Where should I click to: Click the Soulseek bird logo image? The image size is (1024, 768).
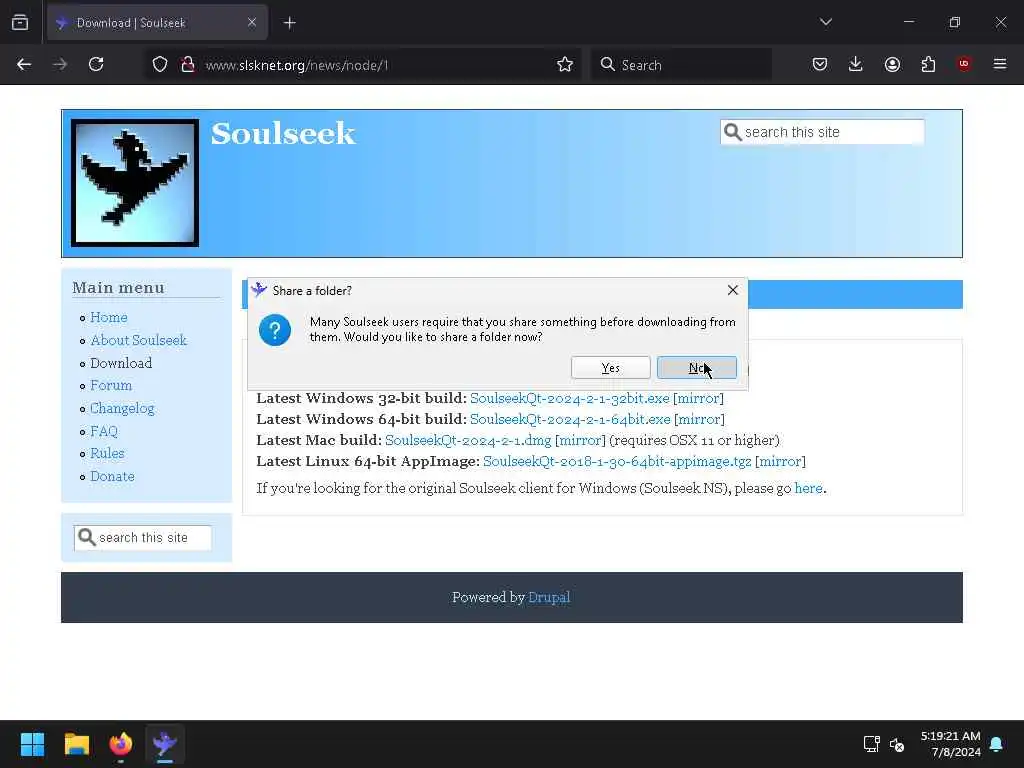pos(135,183)
